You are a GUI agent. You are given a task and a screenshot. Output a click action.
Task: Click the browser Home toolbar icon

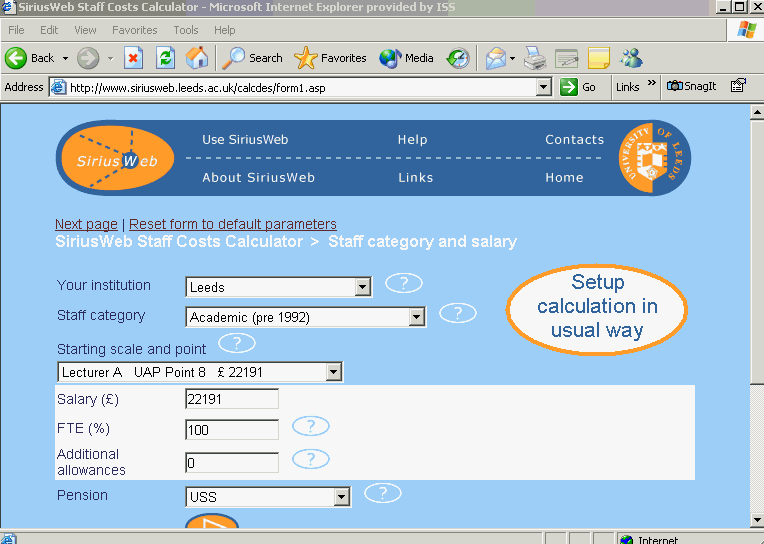[x=197, y=58]
